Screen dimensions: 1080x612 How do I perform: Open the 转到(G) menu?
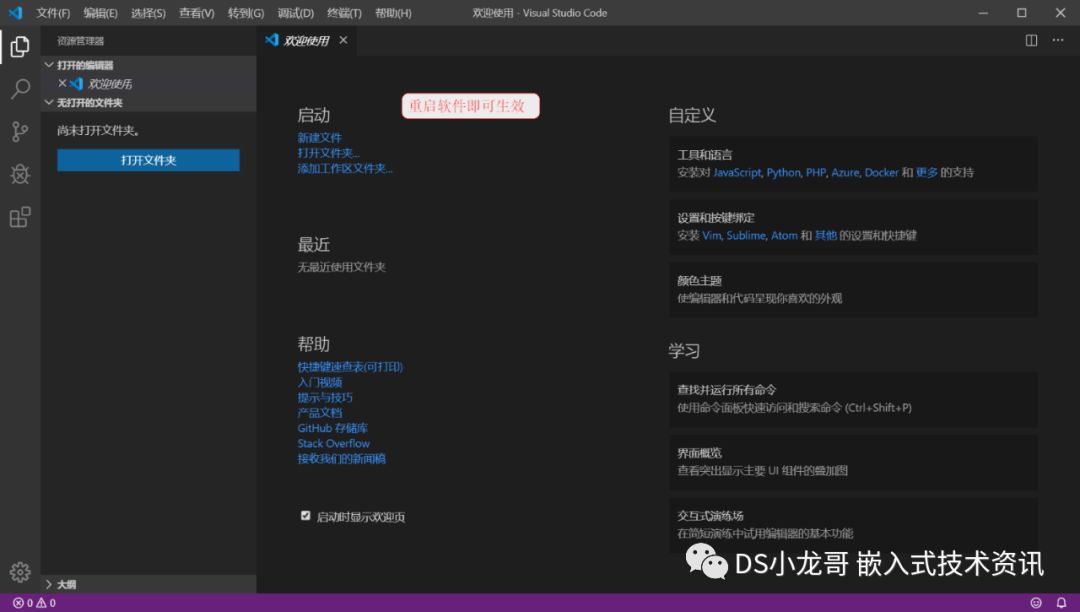coord(246,13)
